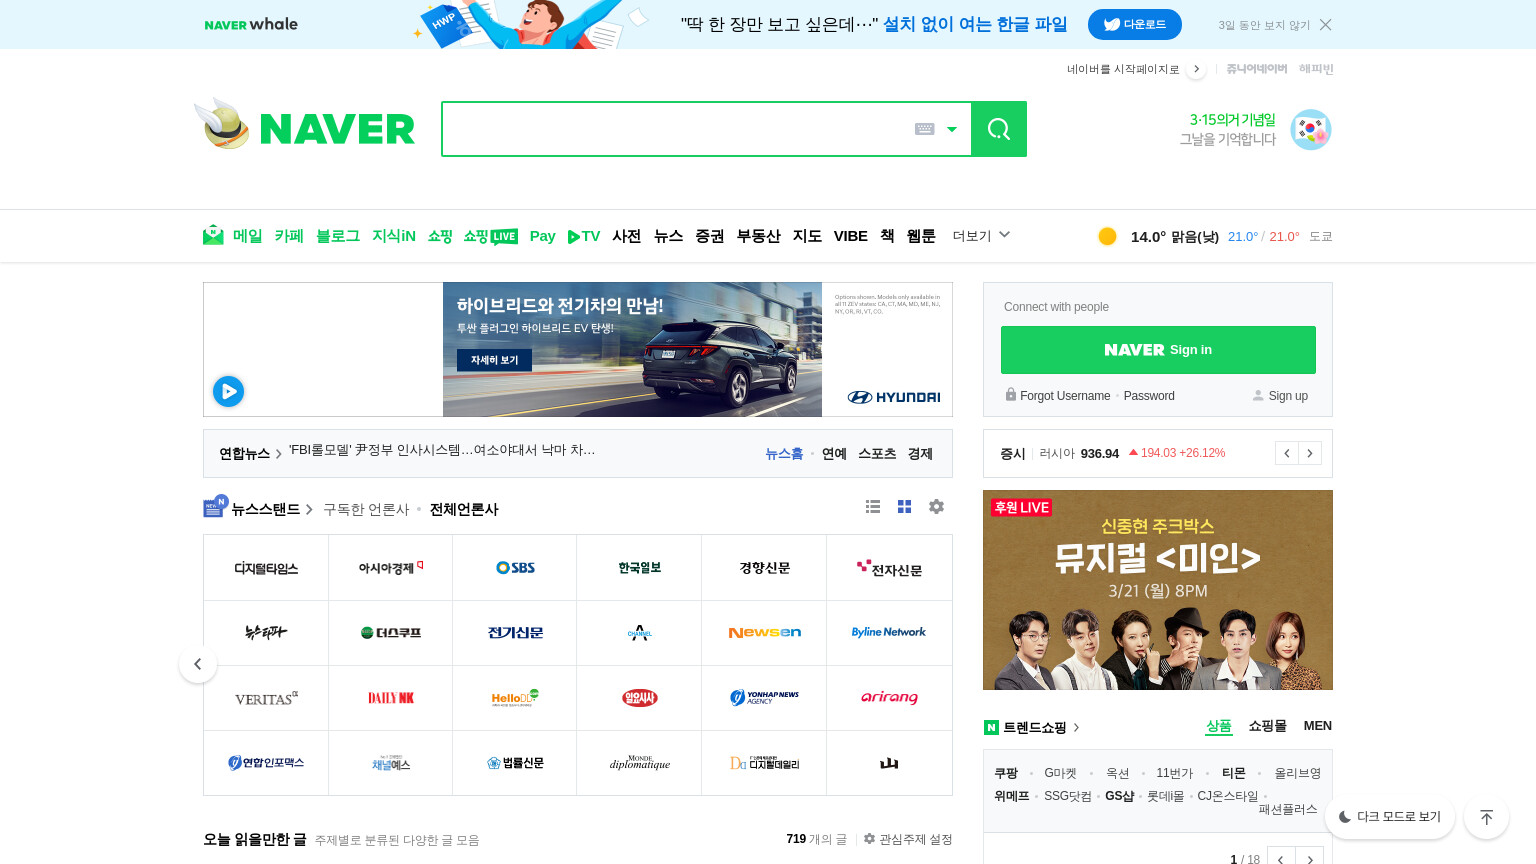Close the Whale banner with the X
Screen dimensions: 1536x864
(1325, 25)
